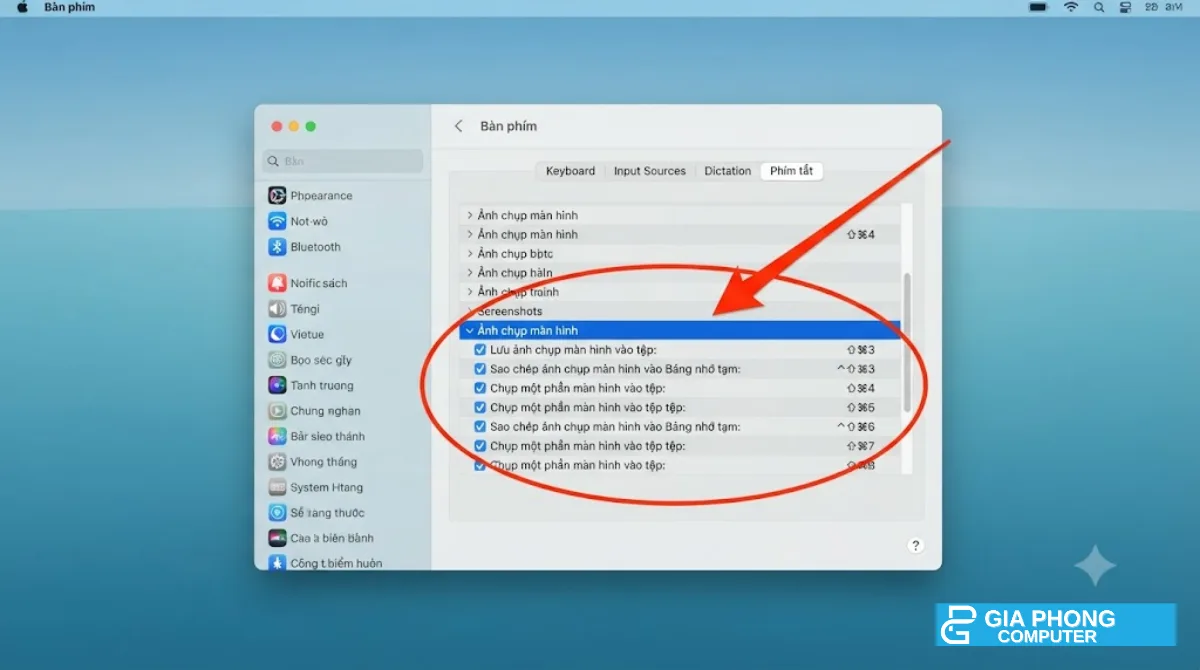Image resolution: width=1200 pixels, height=670 pixels.
Task: Click the question mark help button
Action: pos(915,545)
